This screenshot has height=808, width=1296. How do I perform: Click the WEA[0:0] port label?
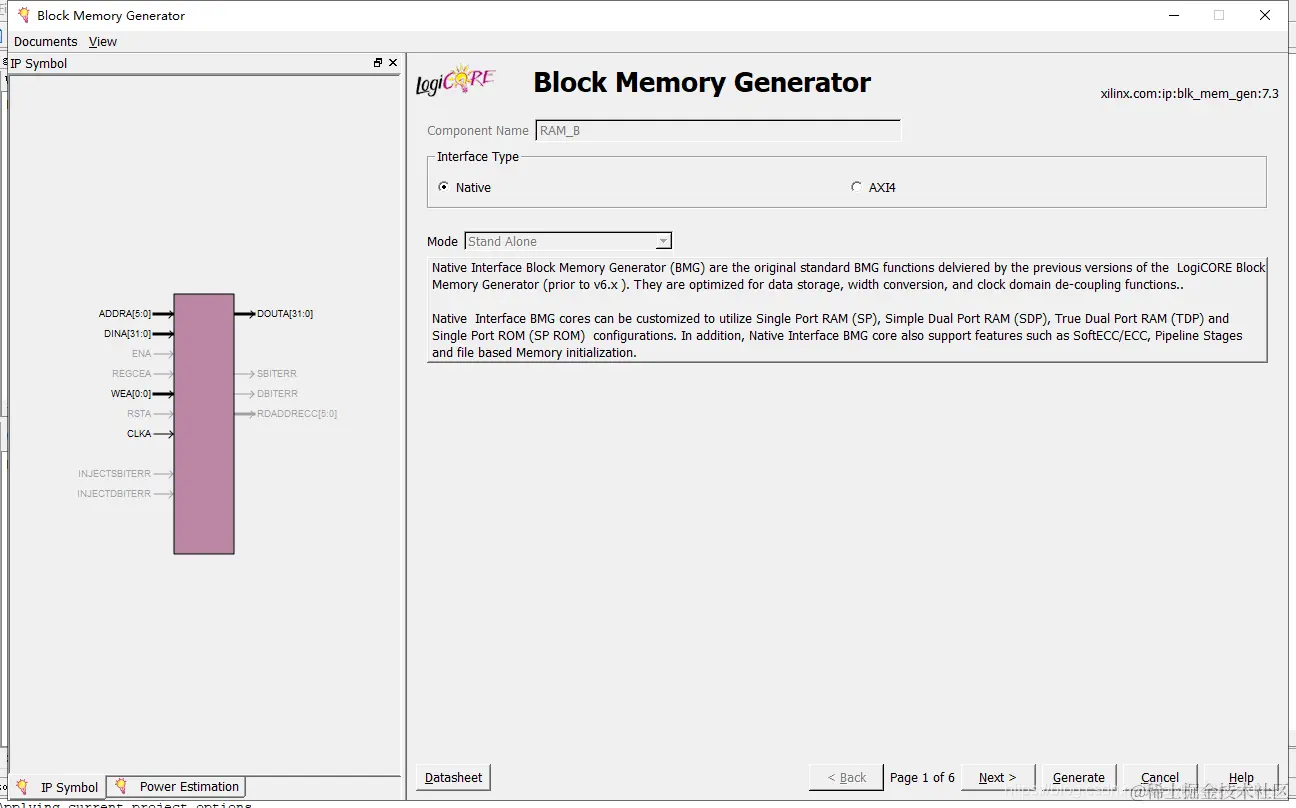(x=131, y=394)
